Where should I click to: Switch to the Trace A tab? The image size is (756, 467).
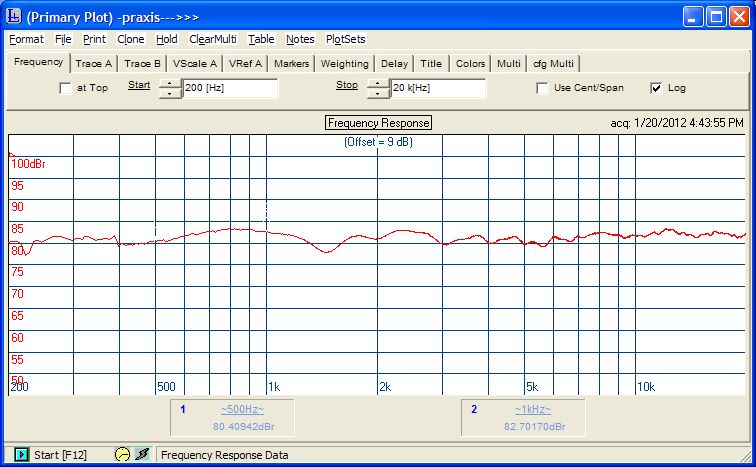point(94,64)
